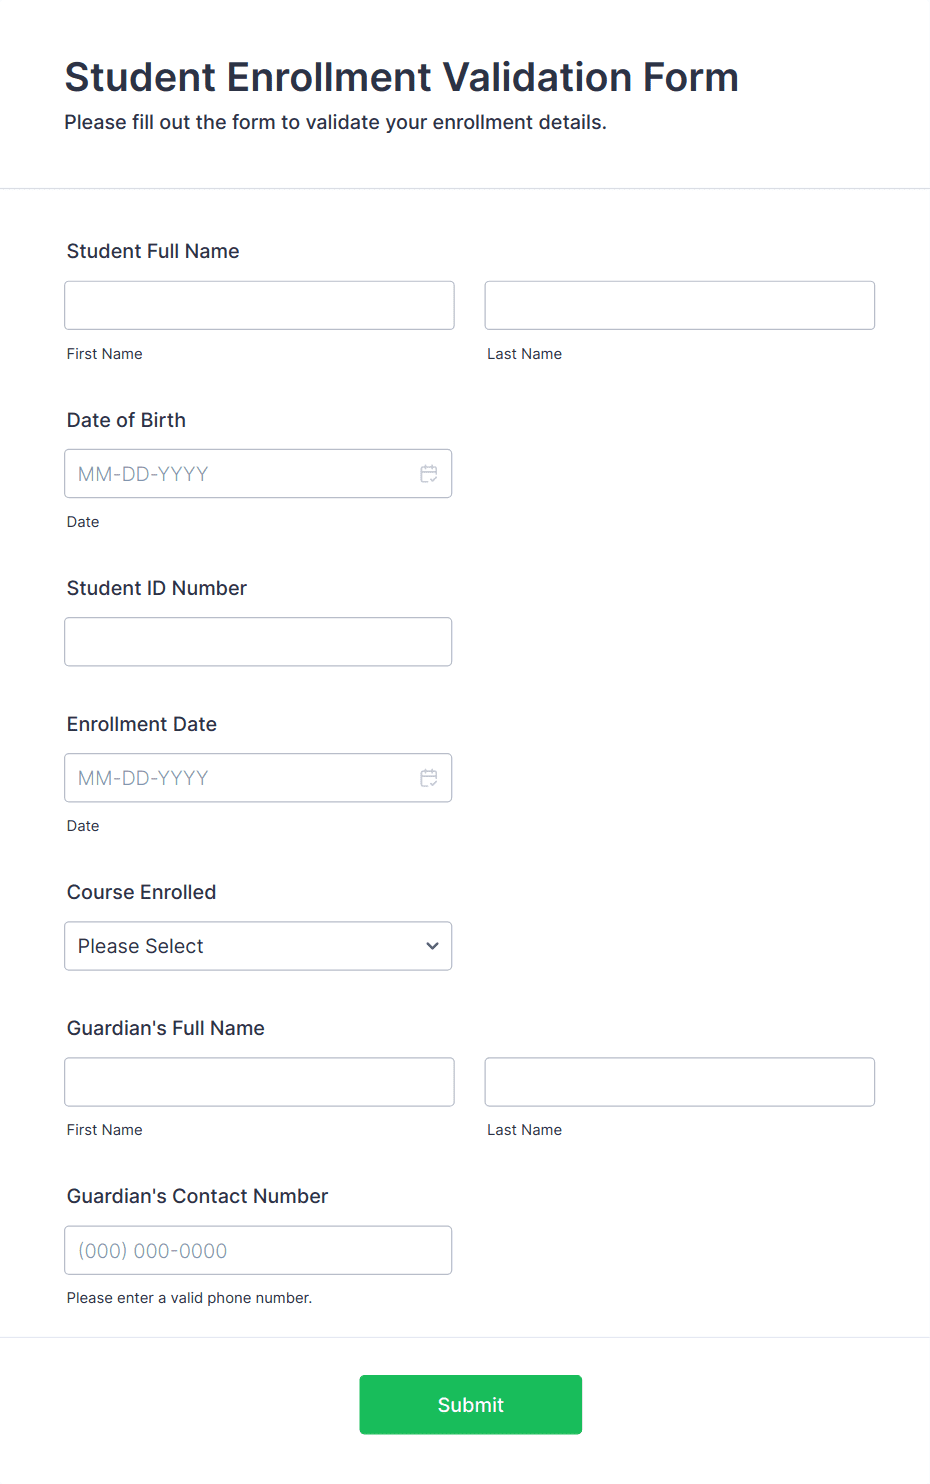Click the Enrollment Date input box
This screenshot has width=930, height=1484.
click(240, 777)
